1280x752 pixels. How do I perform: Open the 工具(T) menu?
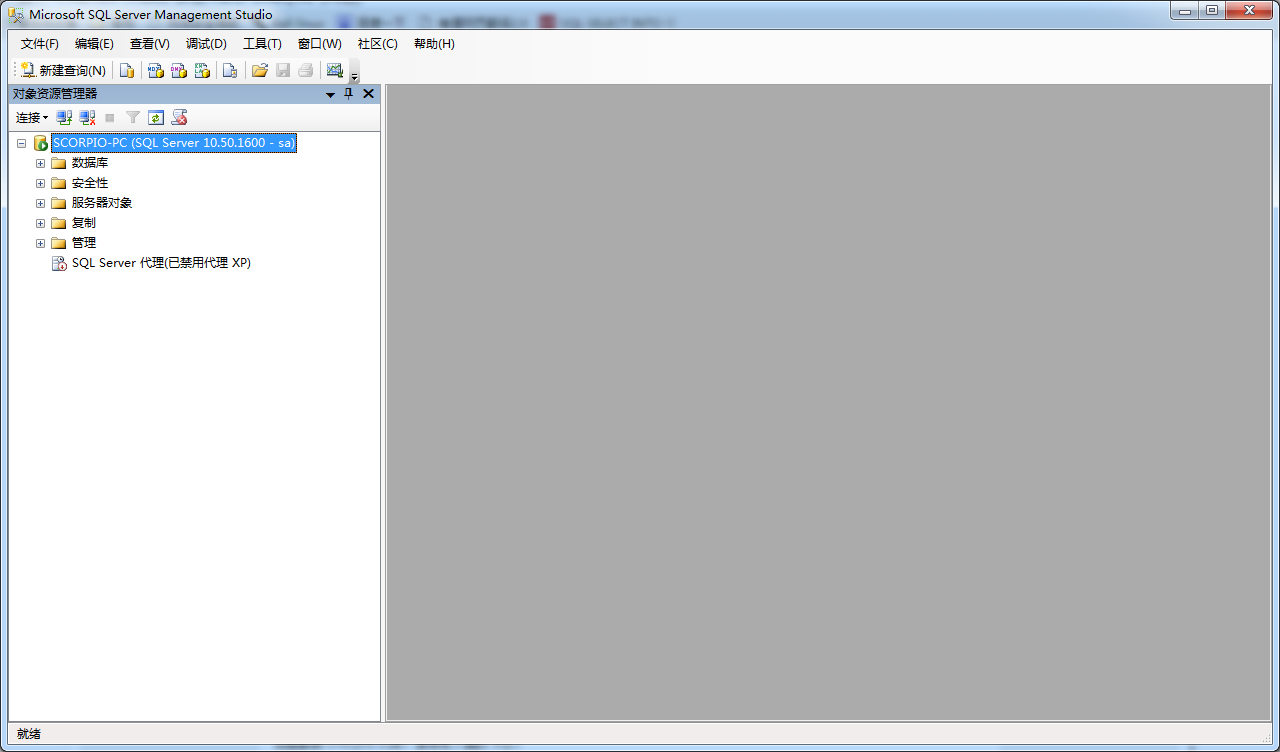(262, 44)
